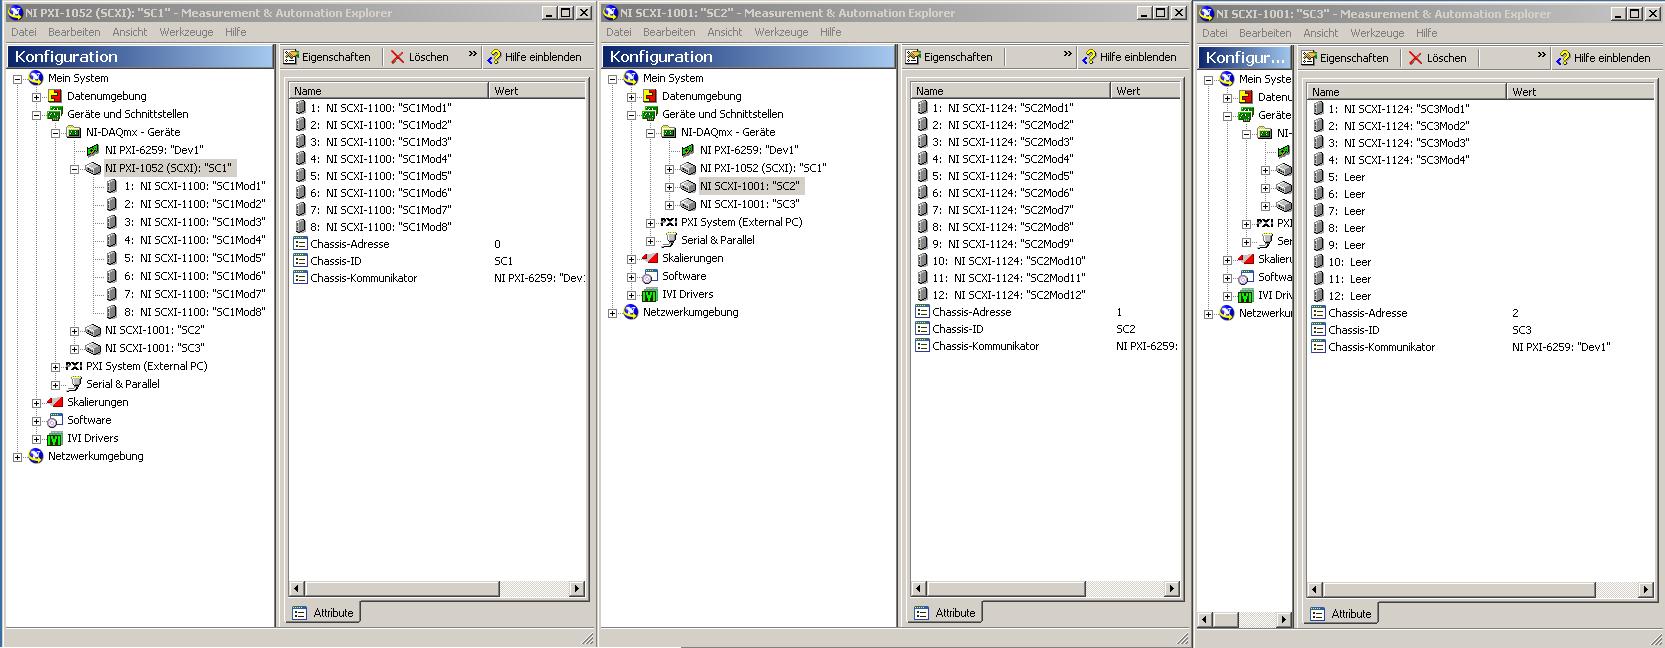
Task: Click the Chassis-Adresse attribute icon in SC1 window
Action: pyautogui.click(x=300, y=244)
